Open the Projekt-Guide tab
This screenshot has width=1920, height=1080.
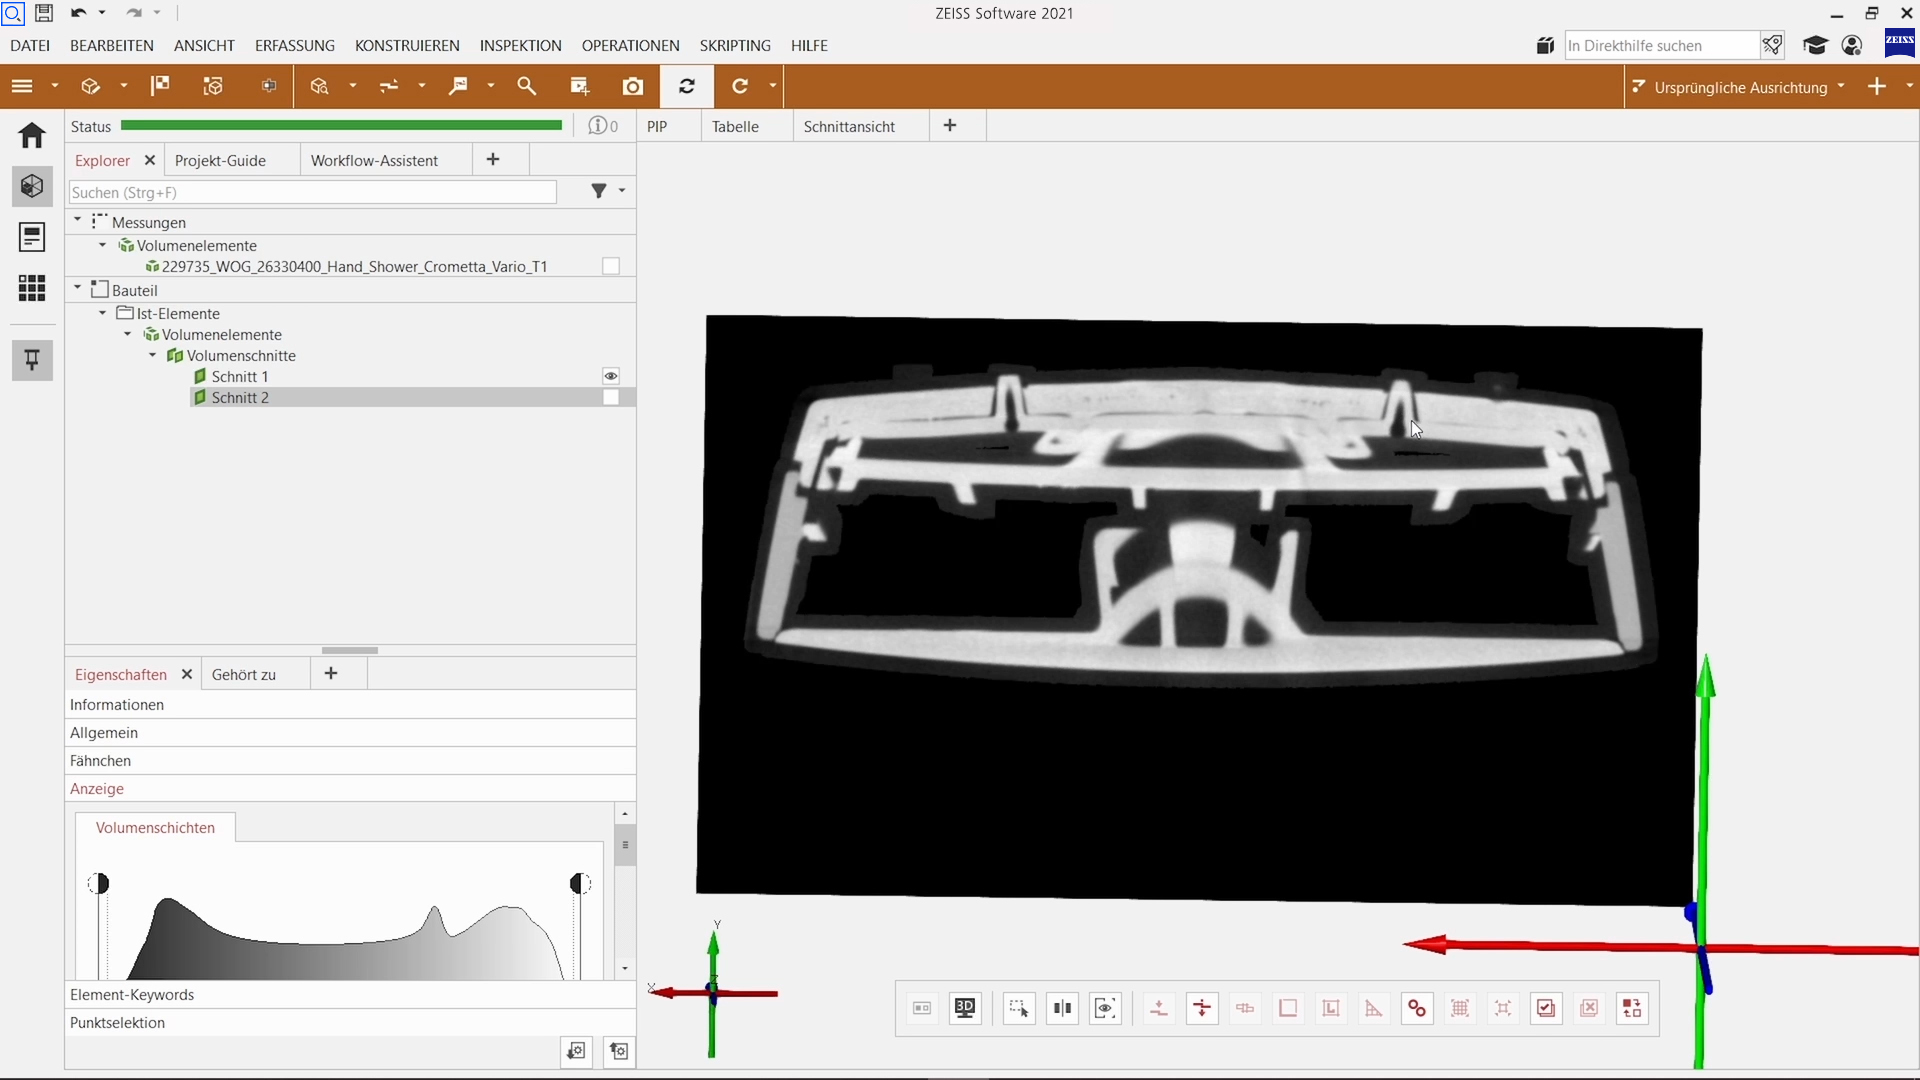coord(220,161)
